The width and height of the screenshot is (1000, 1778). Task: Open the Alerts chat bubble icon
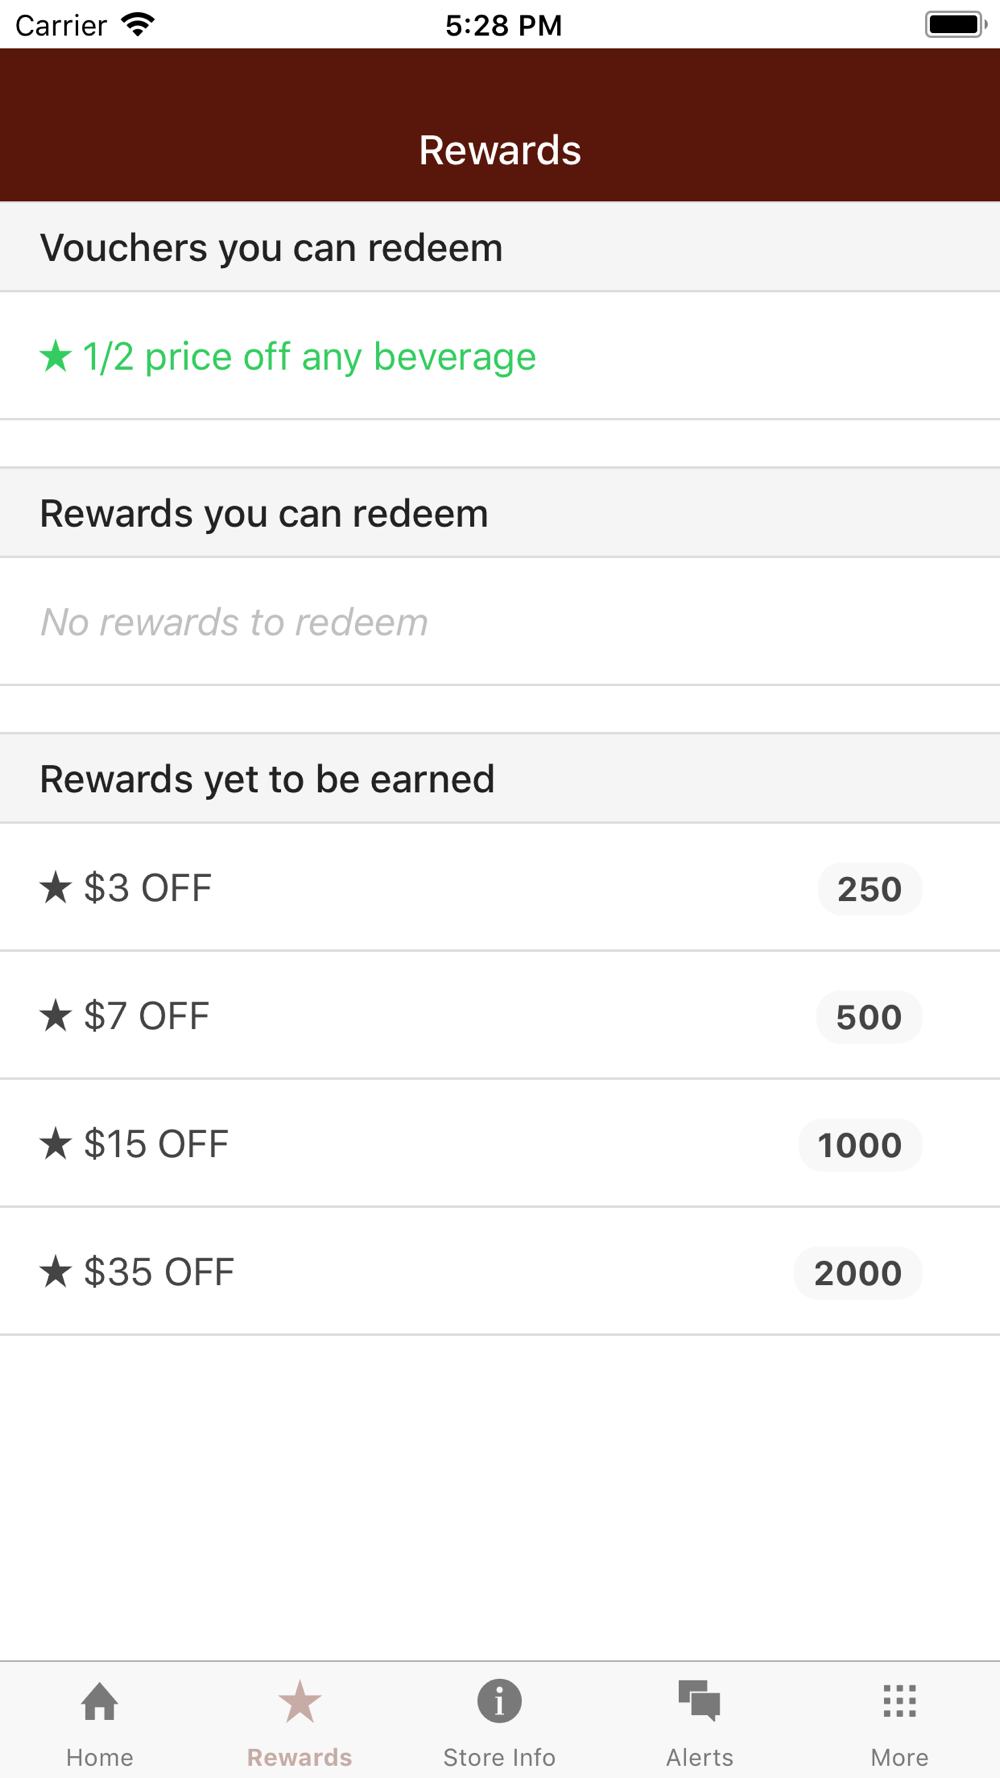point(699,1701)
